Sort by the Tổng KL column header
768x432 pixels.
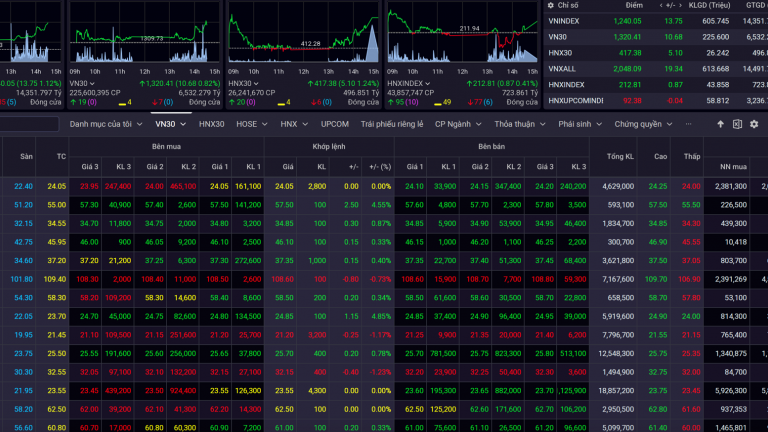click(x=620, y=157)
